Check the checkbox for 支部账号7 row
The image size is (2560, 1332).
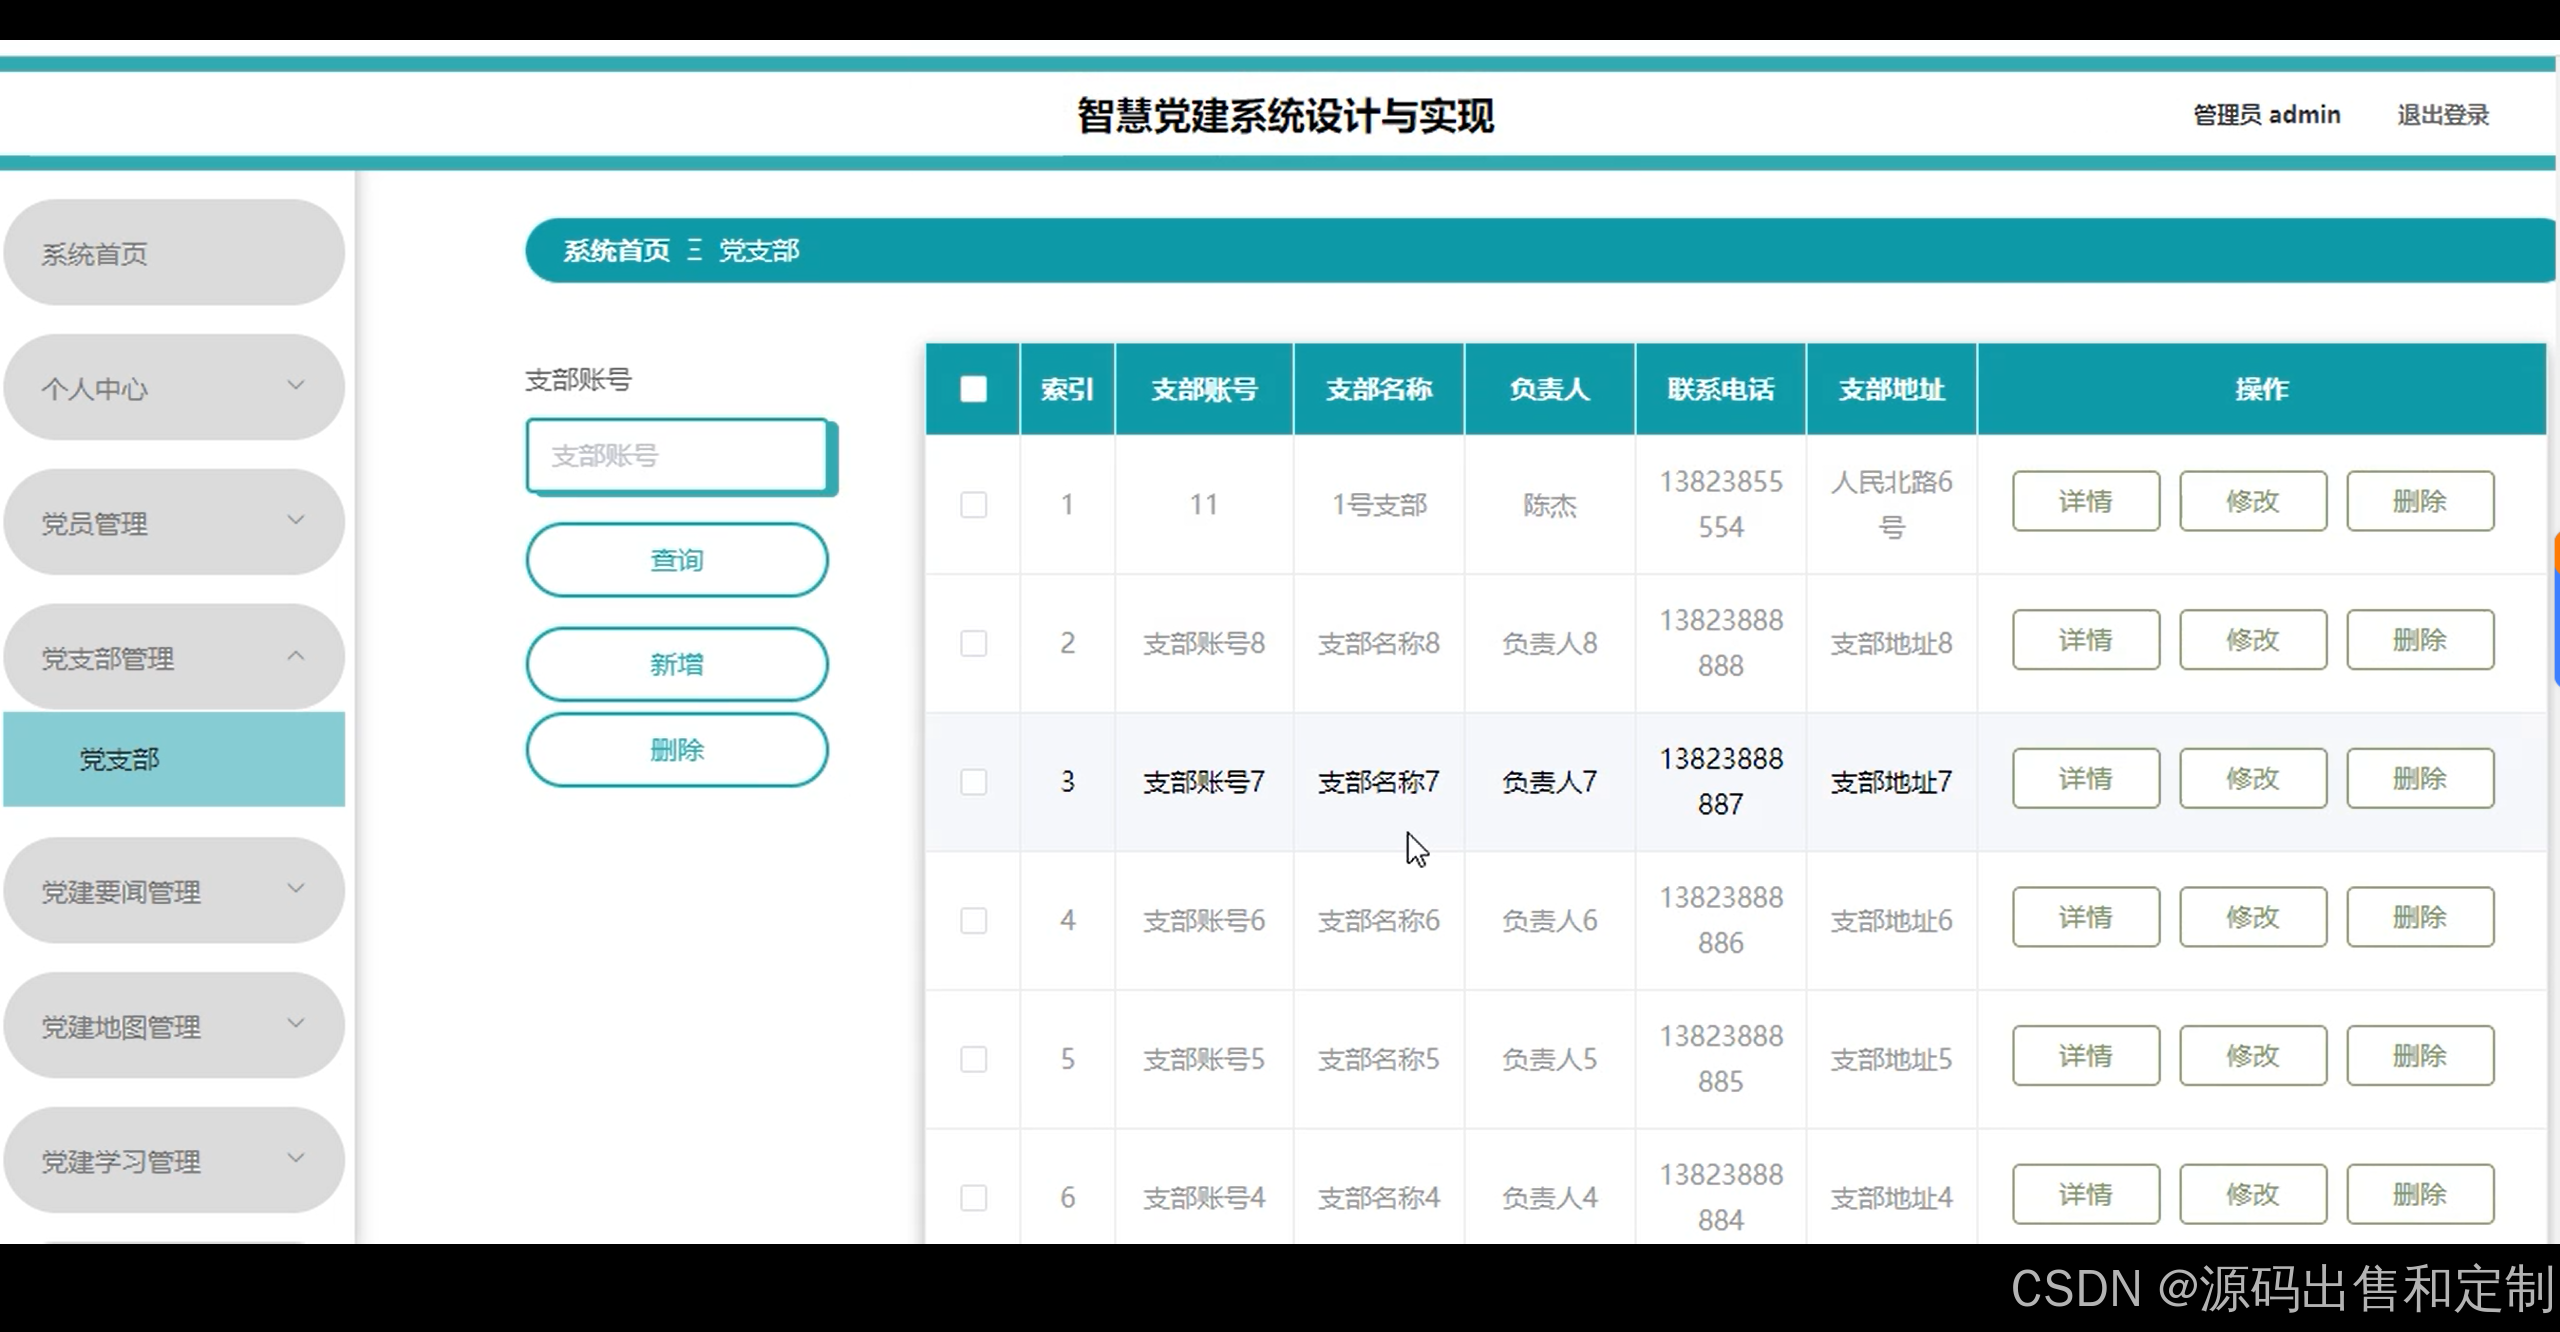click(x=973, y=782)
